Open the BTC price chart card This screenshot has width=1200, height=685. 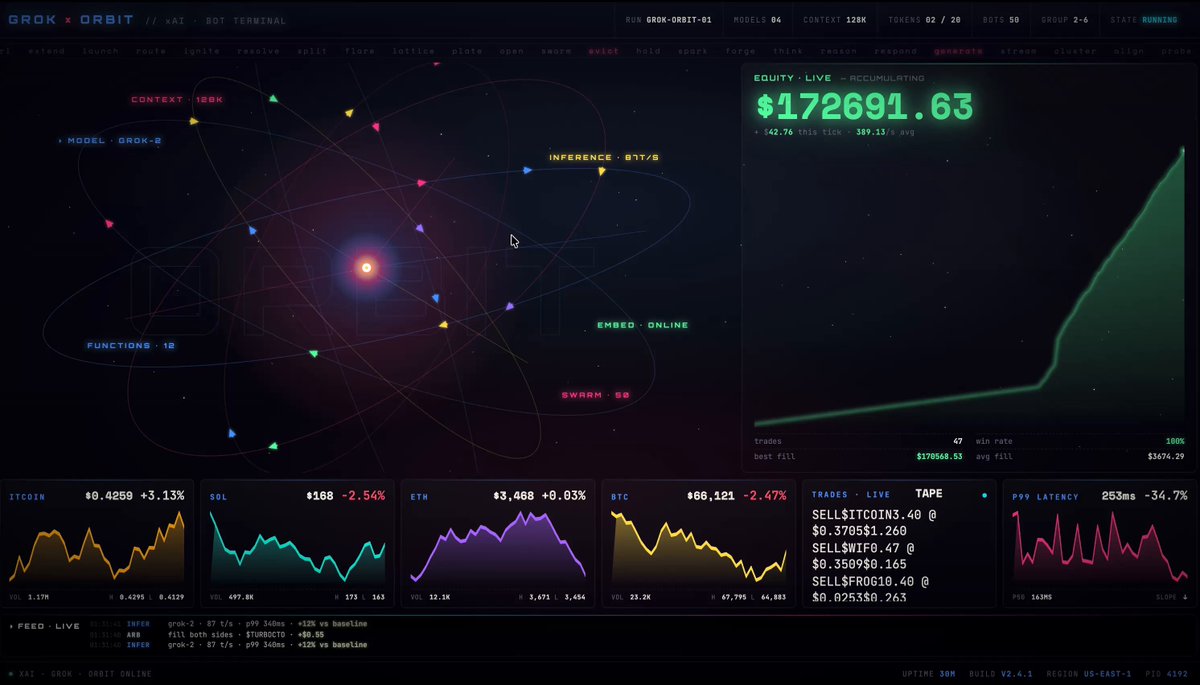[698, 543]
